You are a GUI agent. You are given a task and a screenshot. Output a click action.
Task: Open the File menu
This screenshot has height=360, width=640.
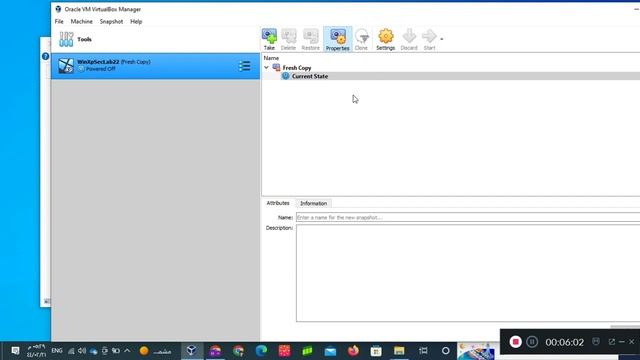59,22
